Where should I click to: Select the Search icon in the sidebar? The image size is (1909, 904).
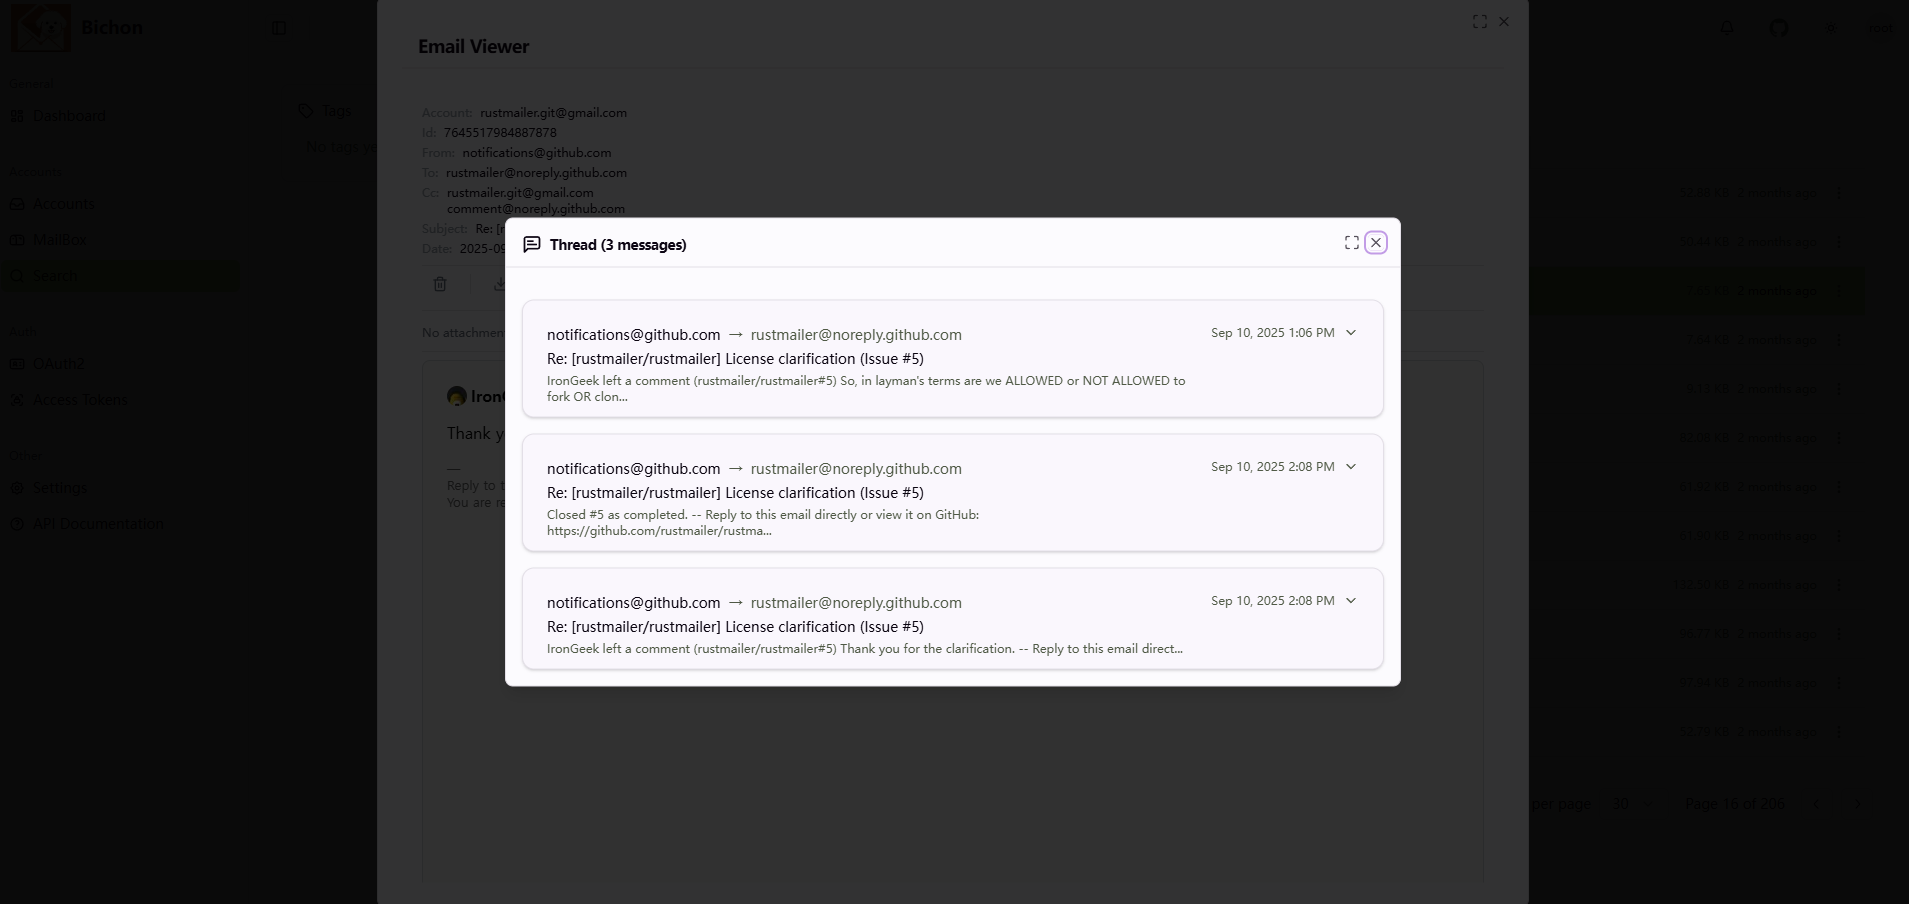18,276
